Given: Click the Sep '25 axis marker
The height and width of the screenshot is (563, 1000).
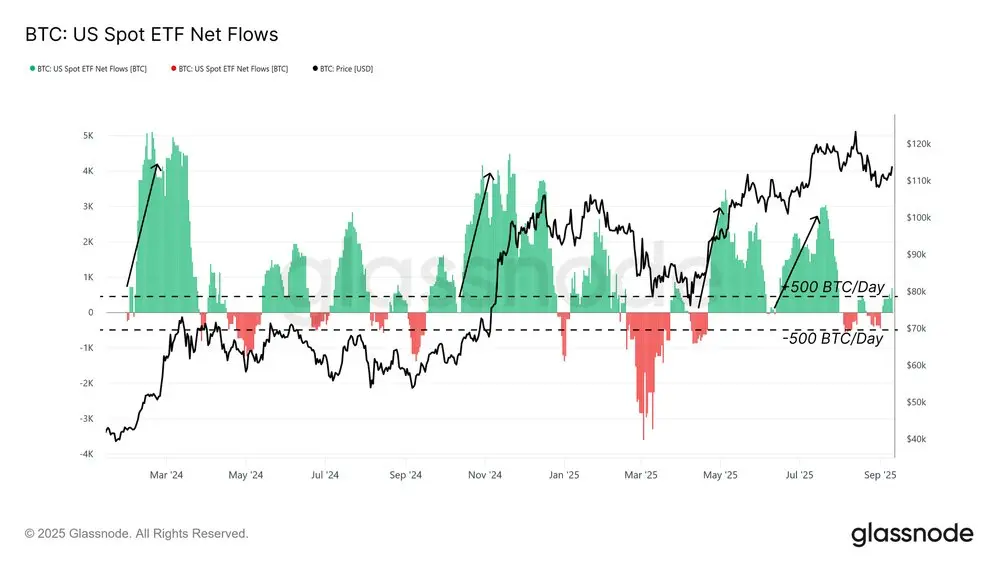Looking at the screenshot, I should (x=880, y=475).
